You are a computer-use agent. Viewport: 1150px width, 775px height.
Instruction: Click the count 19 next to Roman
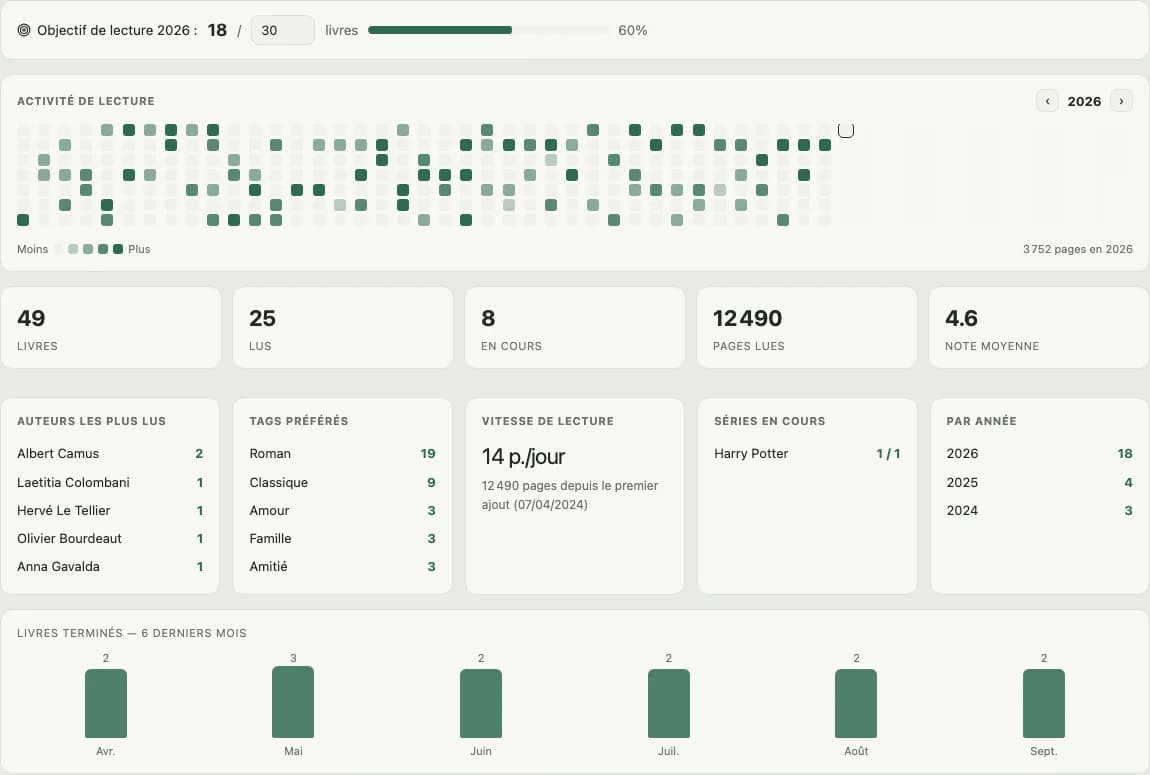(428, 454)
